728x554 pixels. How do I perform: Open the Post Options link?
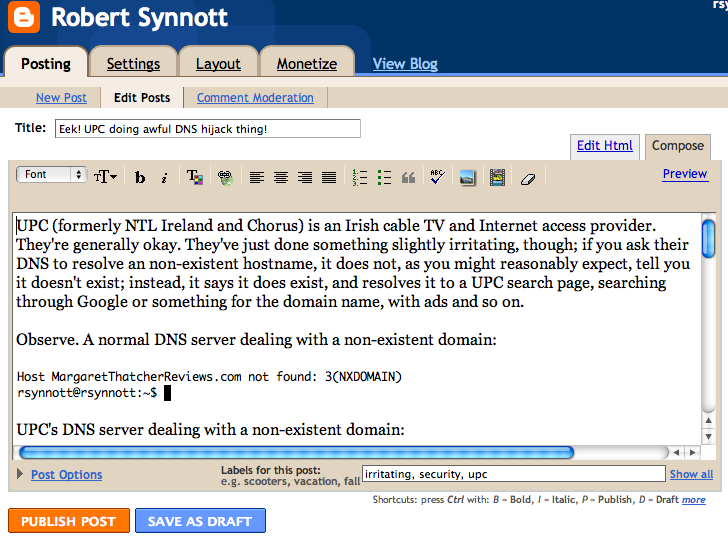pyautogui.click(x=66, y=475)
